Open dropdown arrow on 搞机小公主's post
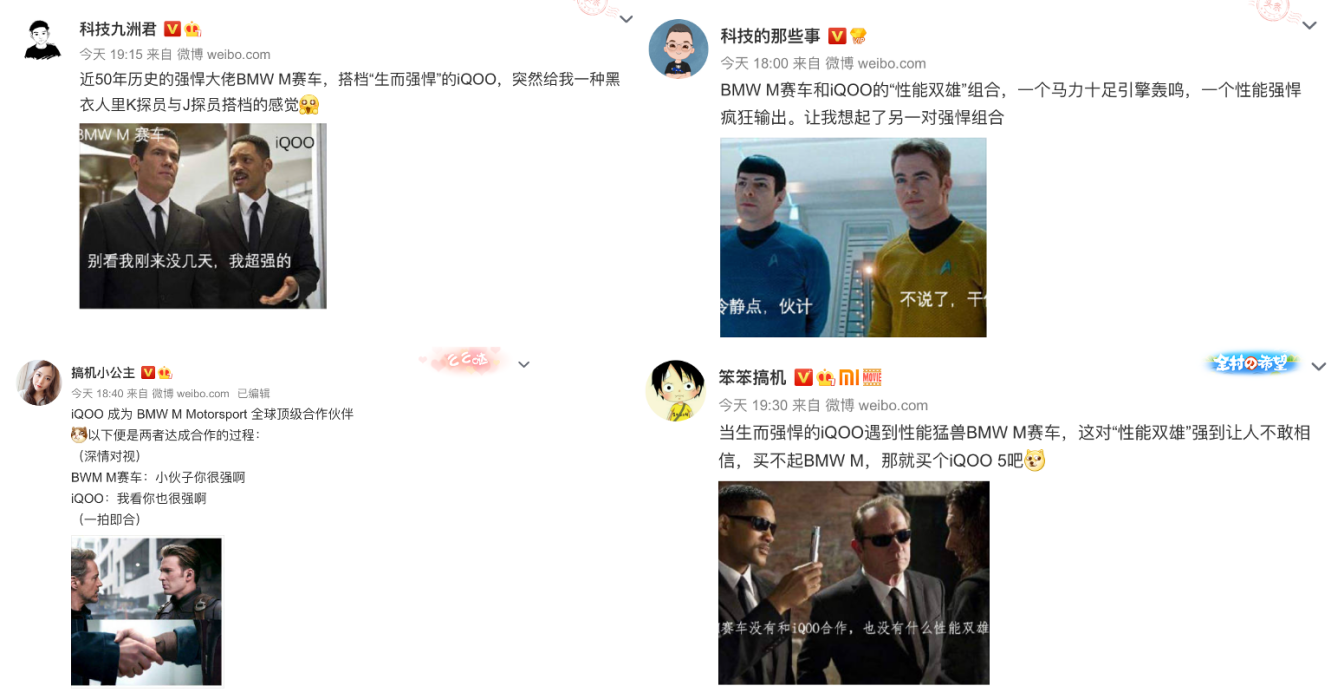Screen dimensions: 1331x692 pos(523,364)
